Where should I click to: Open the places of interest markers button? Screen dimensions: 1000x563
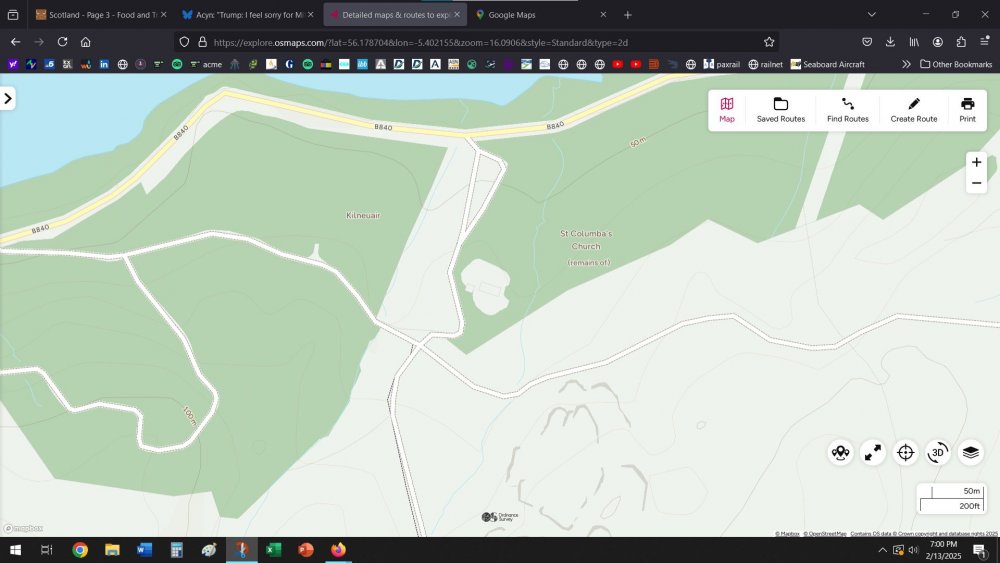tap(840, 452)
